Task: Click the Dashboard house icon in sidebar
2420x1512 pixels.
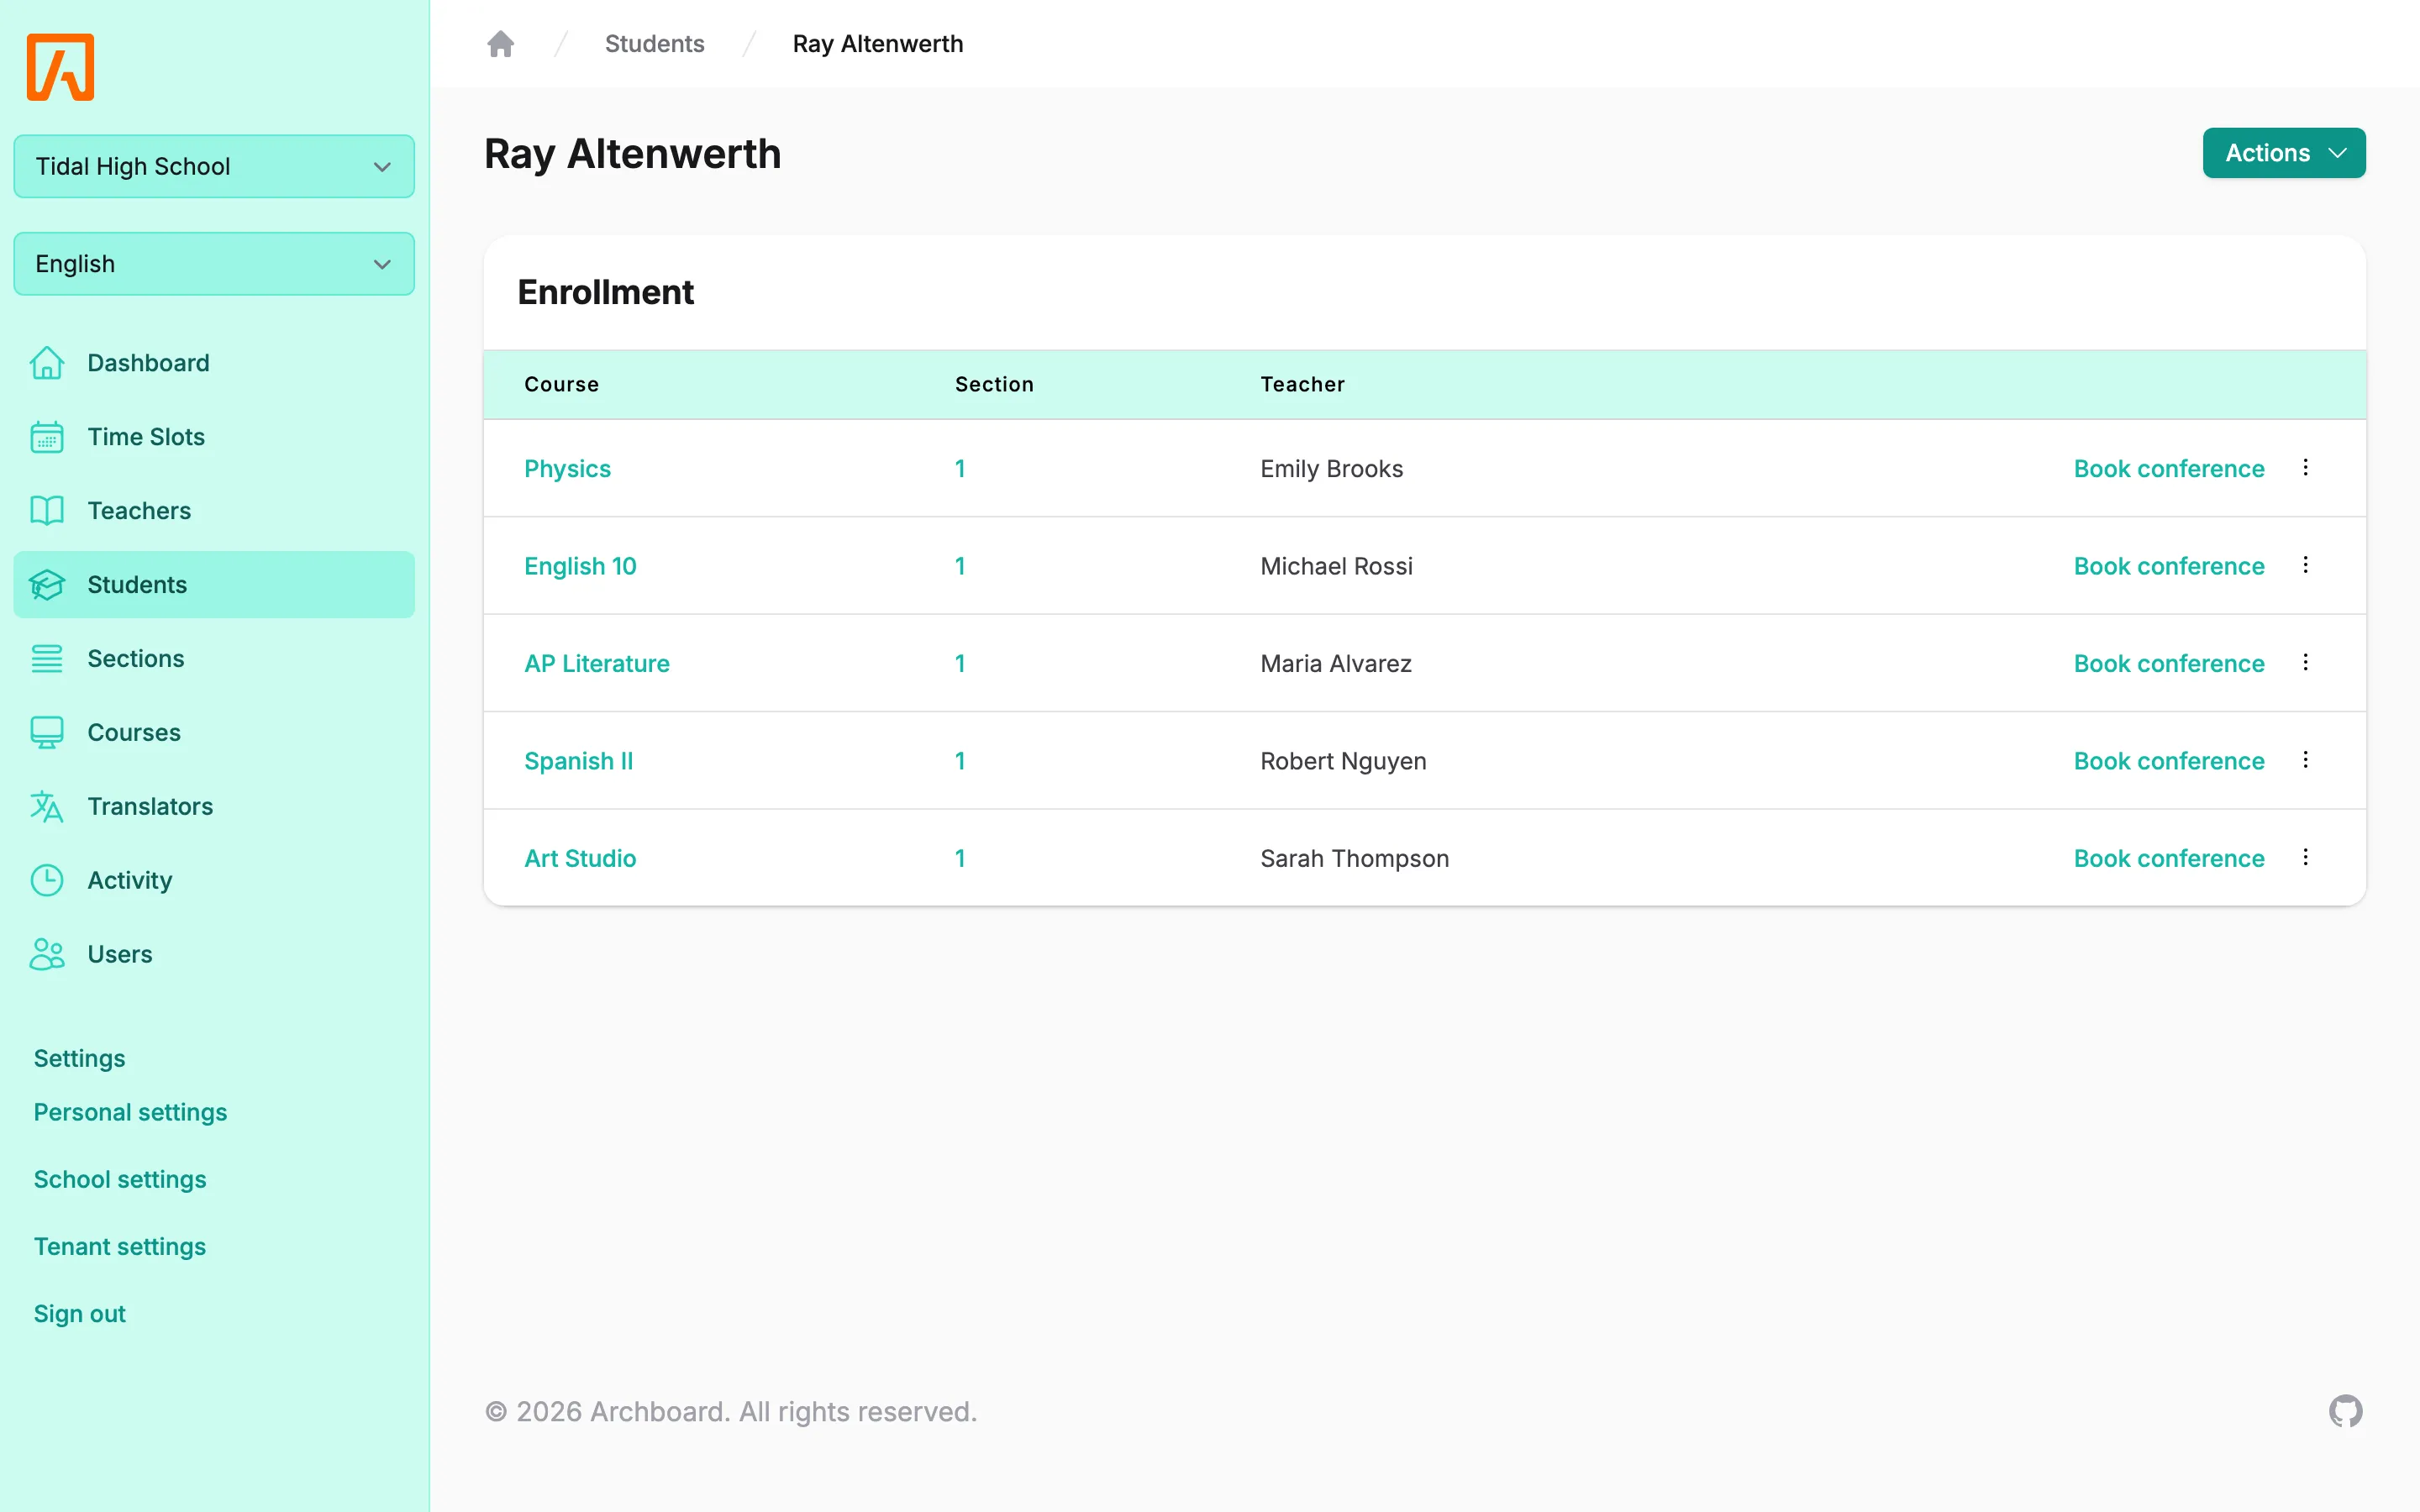Action: (47, 363)
